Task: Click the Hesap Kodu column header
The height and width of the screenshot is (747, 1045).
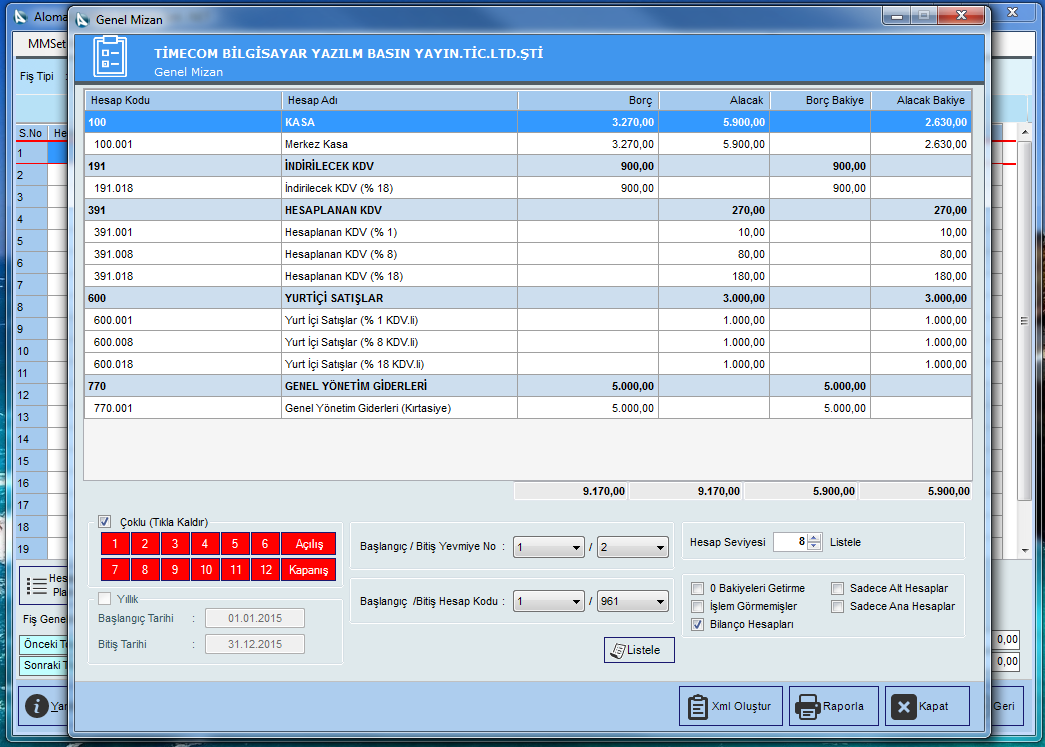Action: (x=183, y=101)
